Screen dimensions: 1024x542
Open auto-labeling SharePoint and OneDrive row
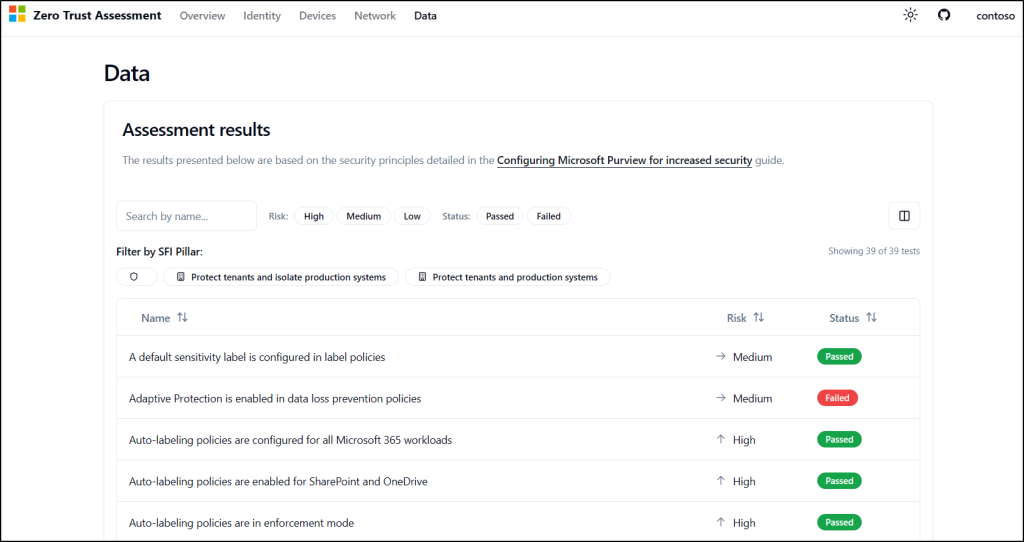(x=518, y=481)
